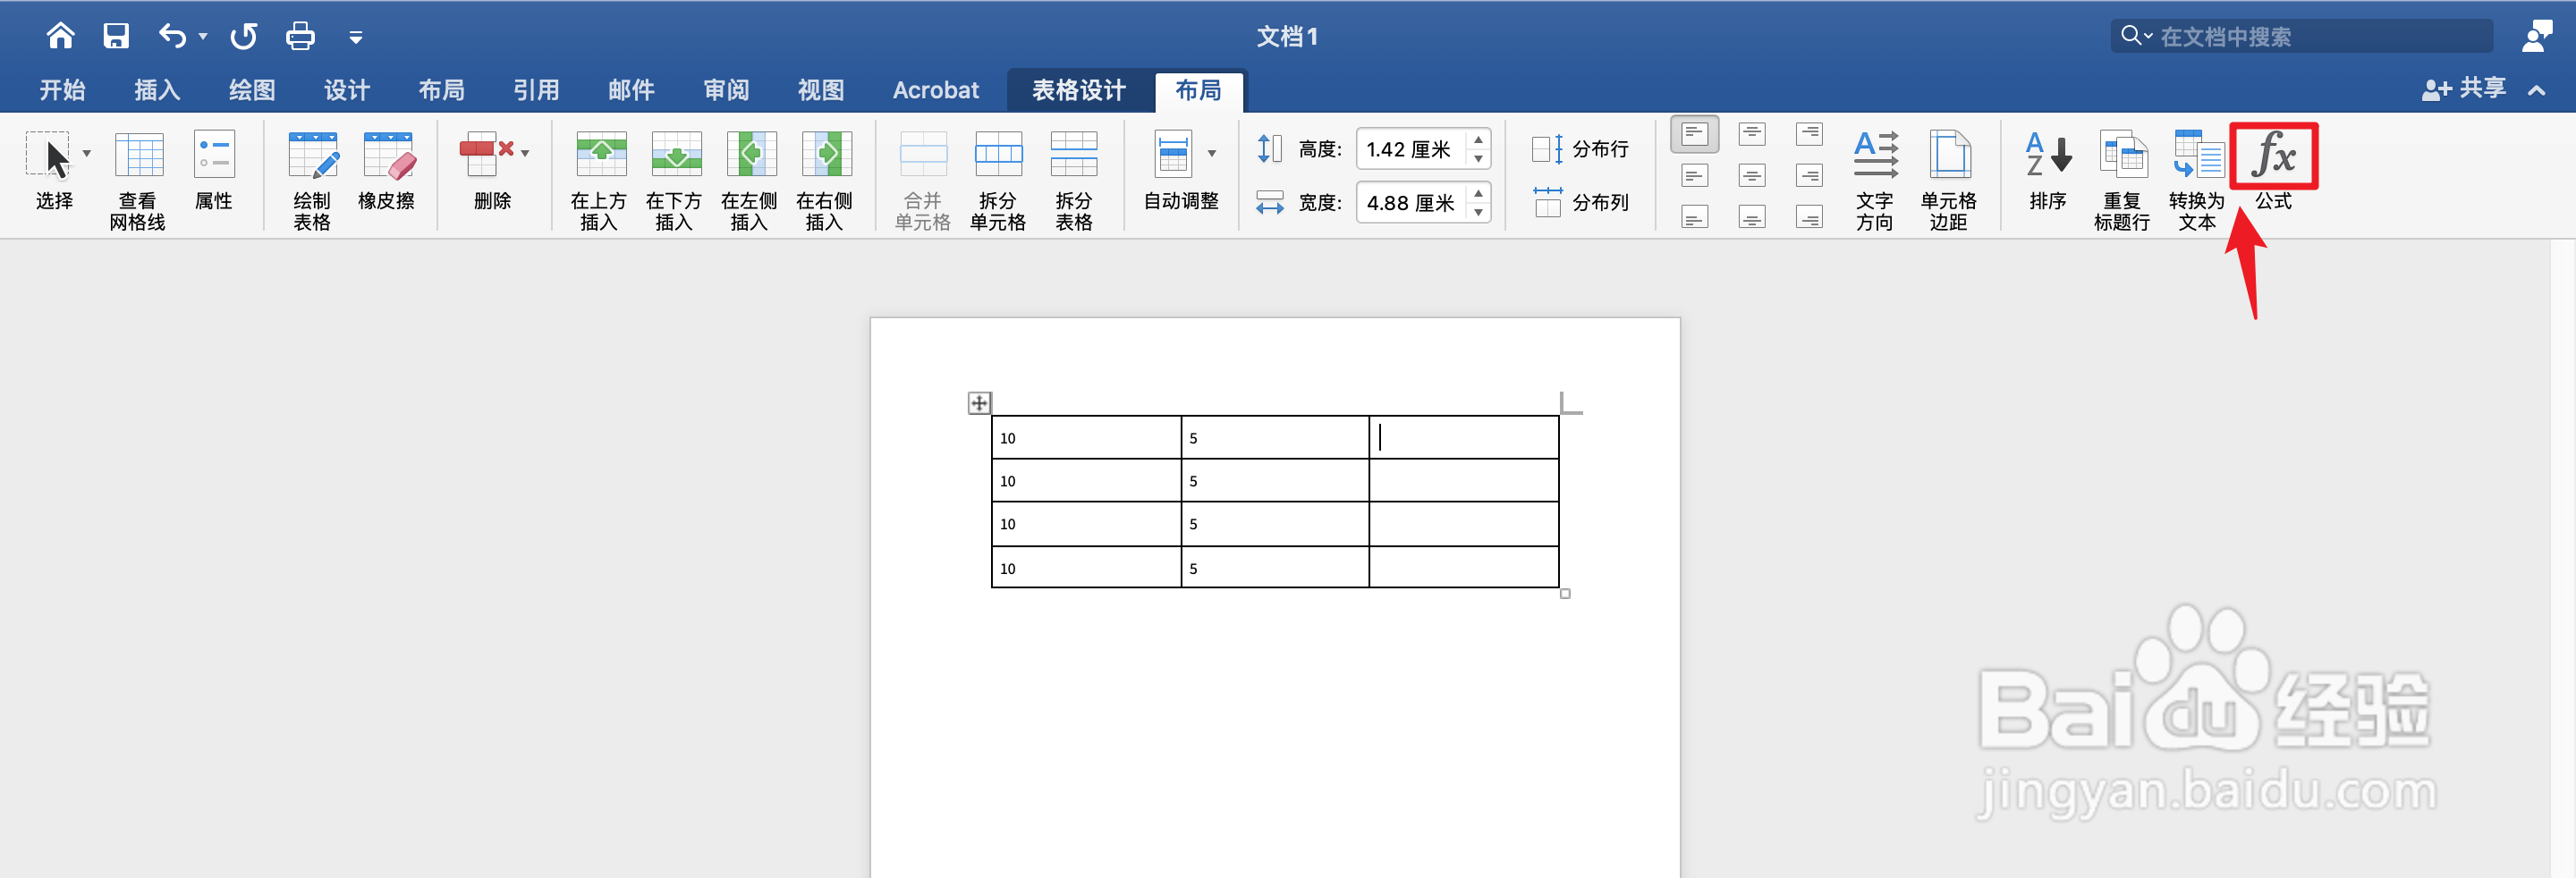The height and width of the screenshot is (878, 2576).
Task: Insert column to the left (在左侧插入)
Action: pyautogui.click(x=749, y=180)
